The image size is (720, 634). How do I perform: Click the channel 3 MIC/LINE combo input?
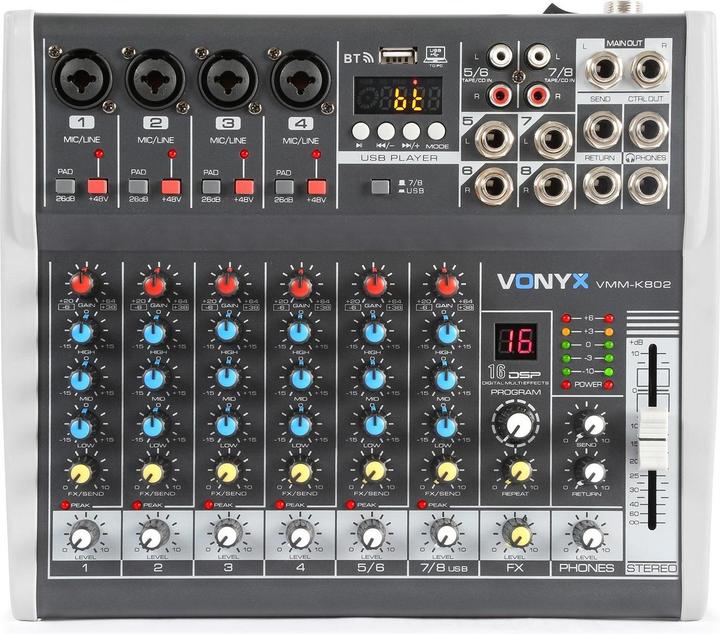coord(228,79)
